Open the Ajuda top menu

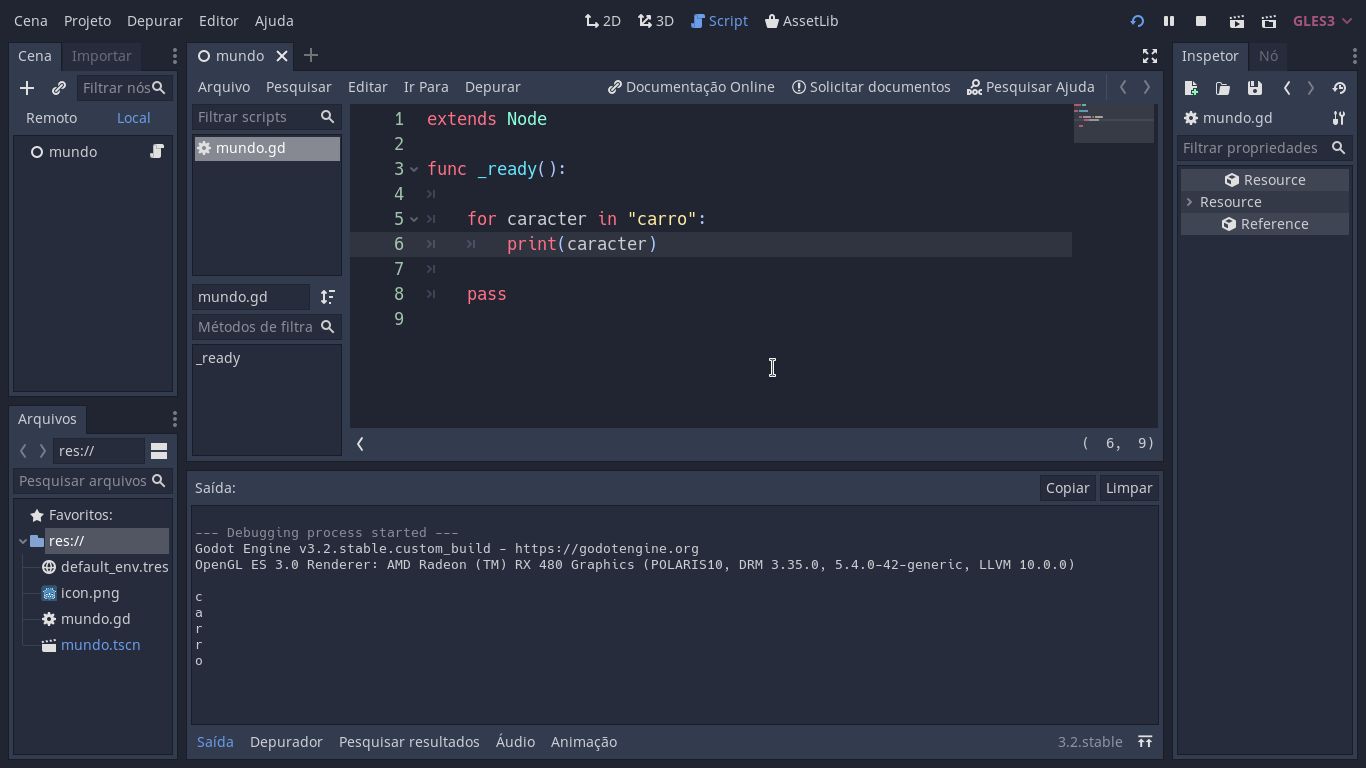tap(274, 21)
